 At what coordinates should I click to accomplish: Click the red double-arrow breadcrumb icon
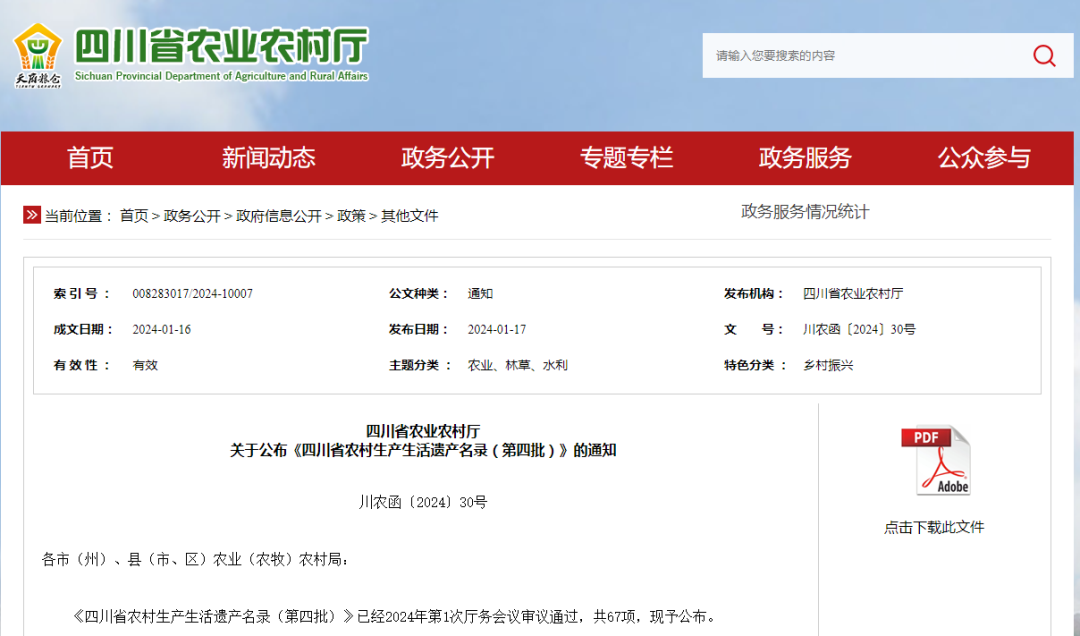click(x=32, y=215)
